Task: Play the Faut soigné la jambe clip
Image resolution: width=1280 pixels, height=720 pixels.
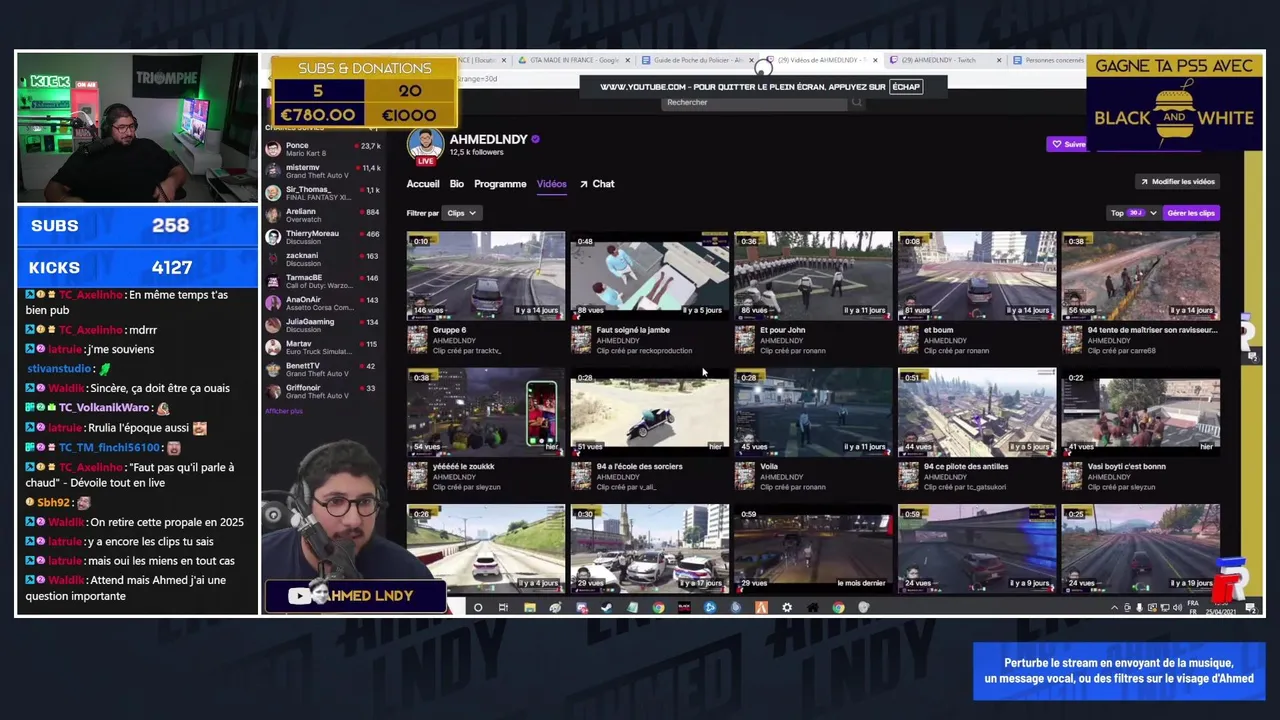Action: 649,276
